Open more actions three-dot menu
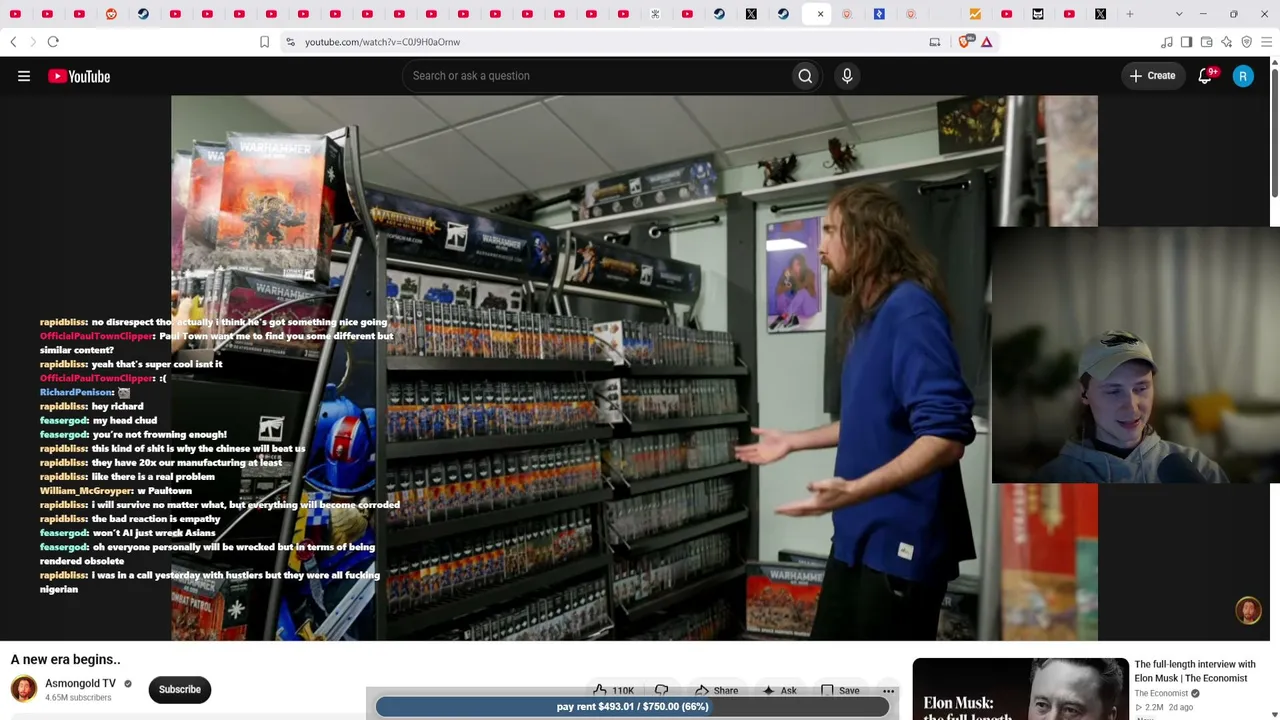The width and height of the screenshot is (1280, 720). pos(888,691)
